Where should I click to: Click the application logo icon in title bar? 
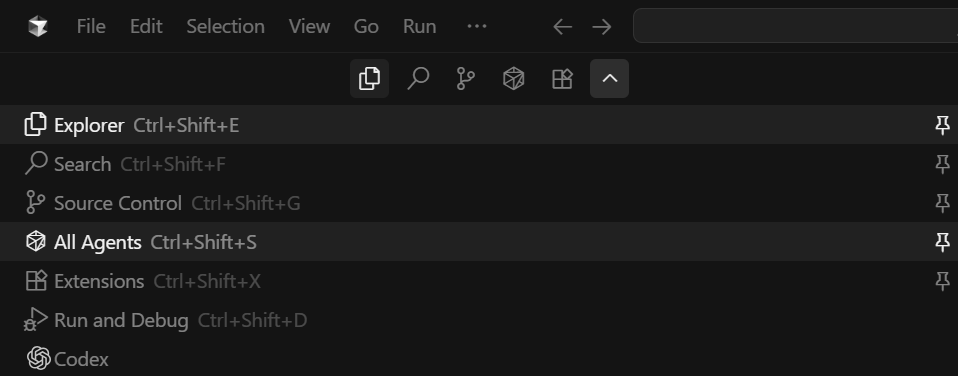coord(38,26)
